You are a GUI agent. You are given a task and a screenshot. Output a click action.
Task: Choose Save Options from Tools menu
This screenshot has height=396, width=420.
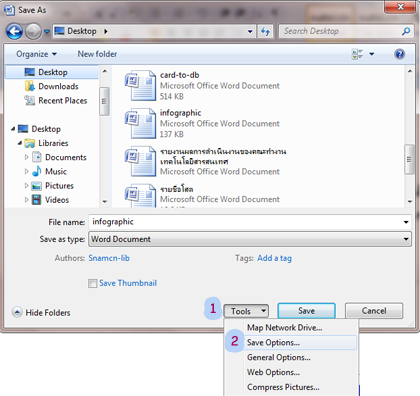[x=291, y=342]
